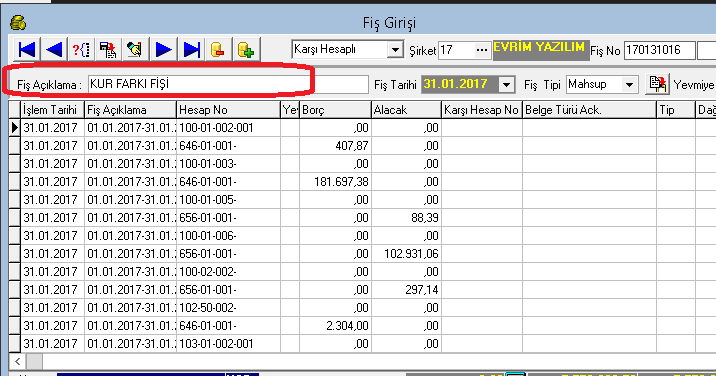716x376 pixels.
Task: Go to the previous record
Action: (54, 49)
